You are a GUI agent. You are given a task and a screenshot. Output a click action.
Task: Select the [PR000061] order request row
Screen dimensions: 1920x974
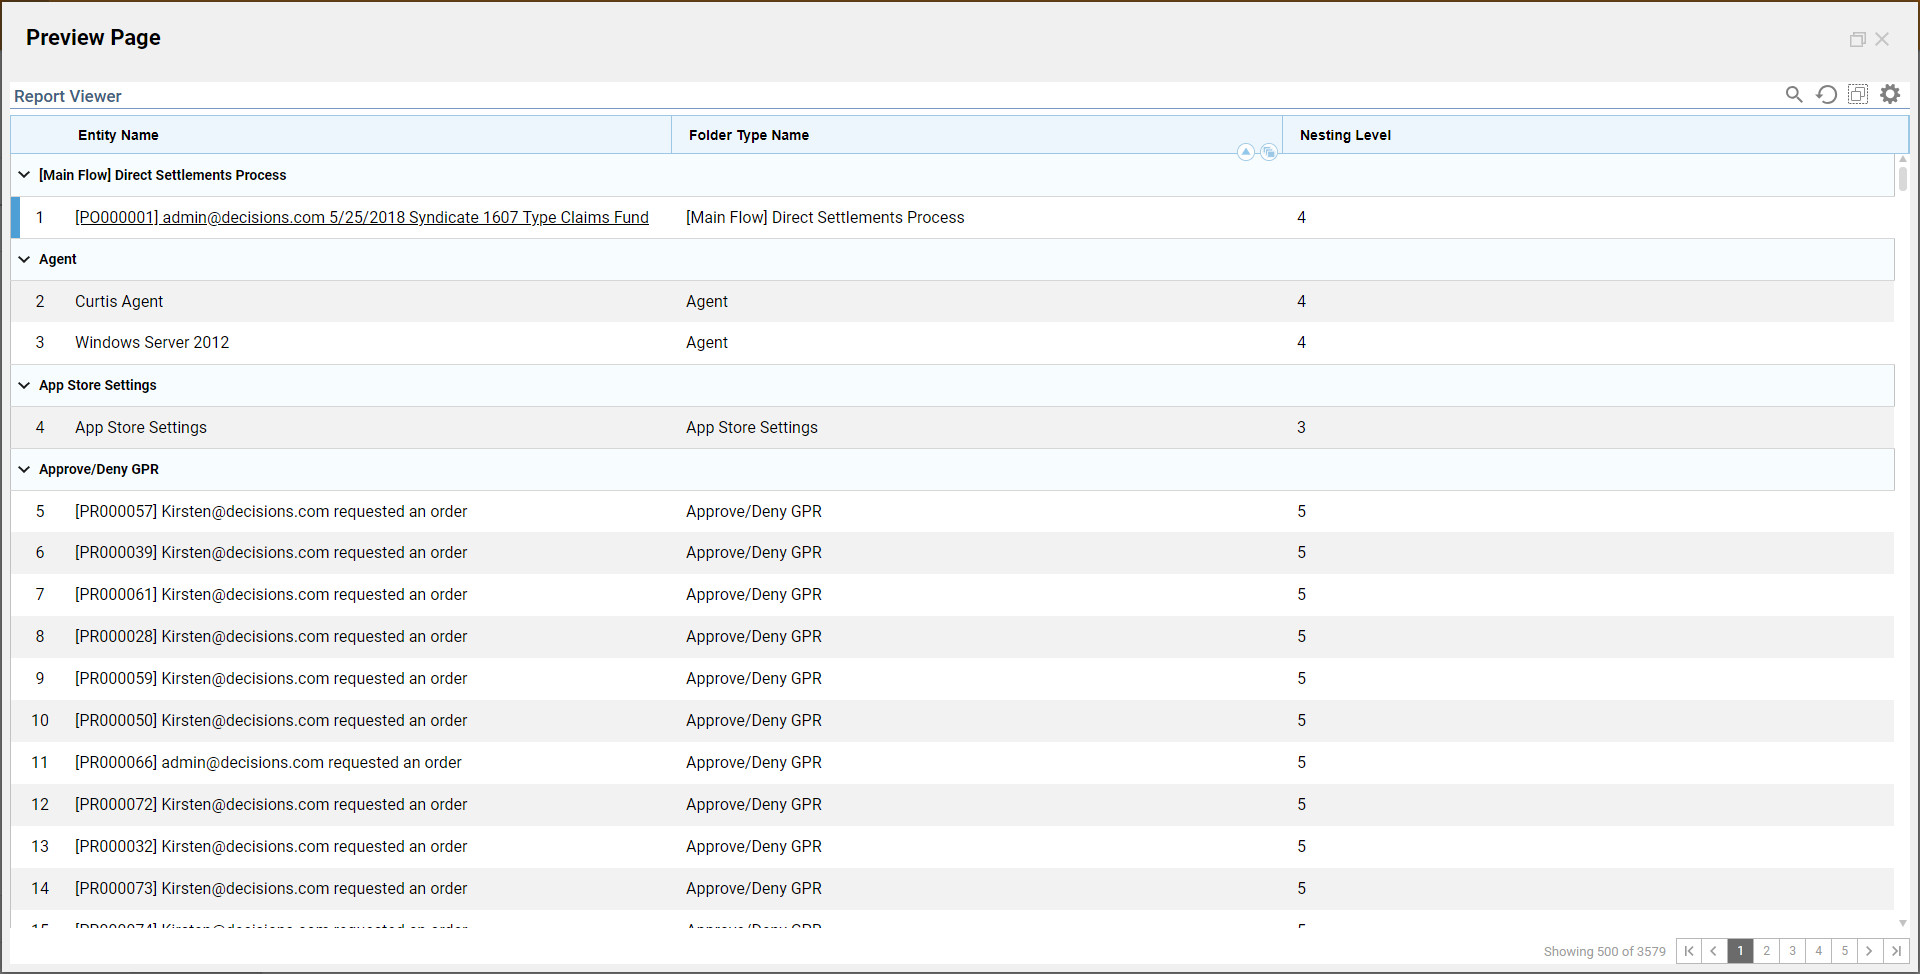(952, 595)
